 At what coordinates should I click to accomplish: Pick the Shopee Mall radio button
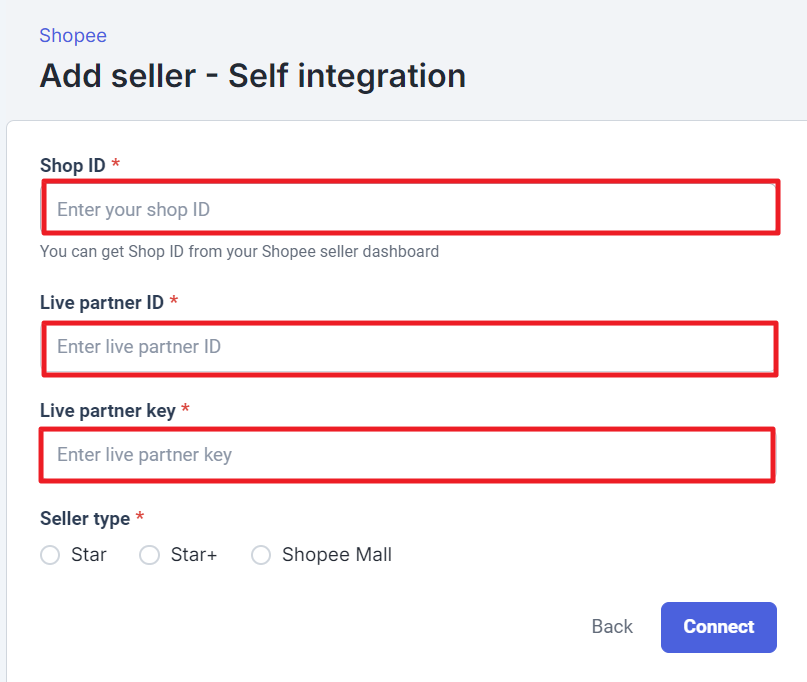(261, 555)
